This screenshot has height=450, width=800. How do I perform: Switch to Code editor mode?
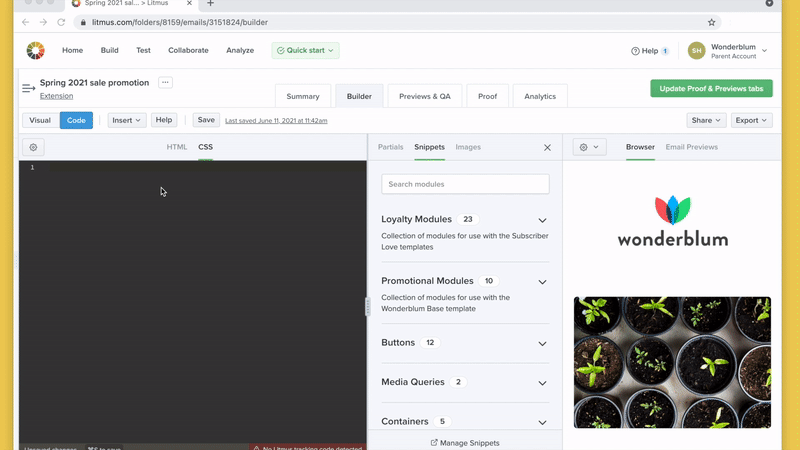[76, 120]
